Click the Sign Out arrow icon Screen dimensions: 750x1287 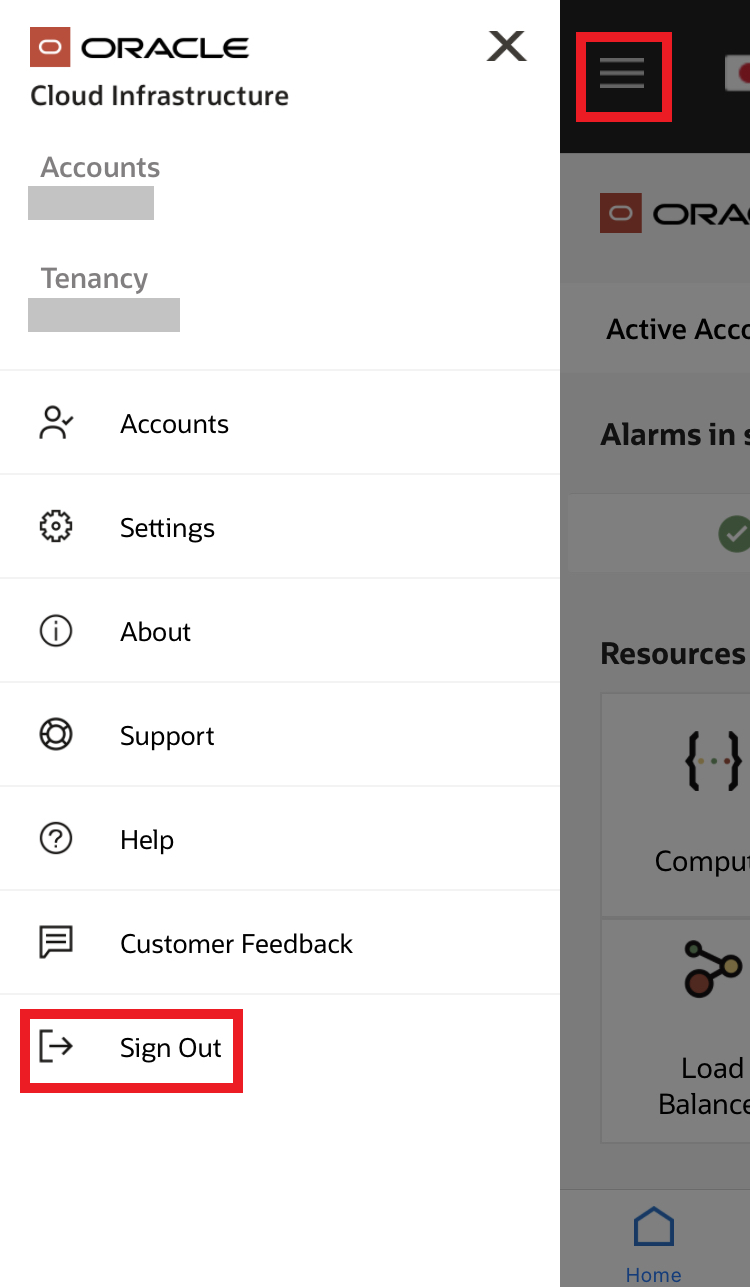point(55,1047)
